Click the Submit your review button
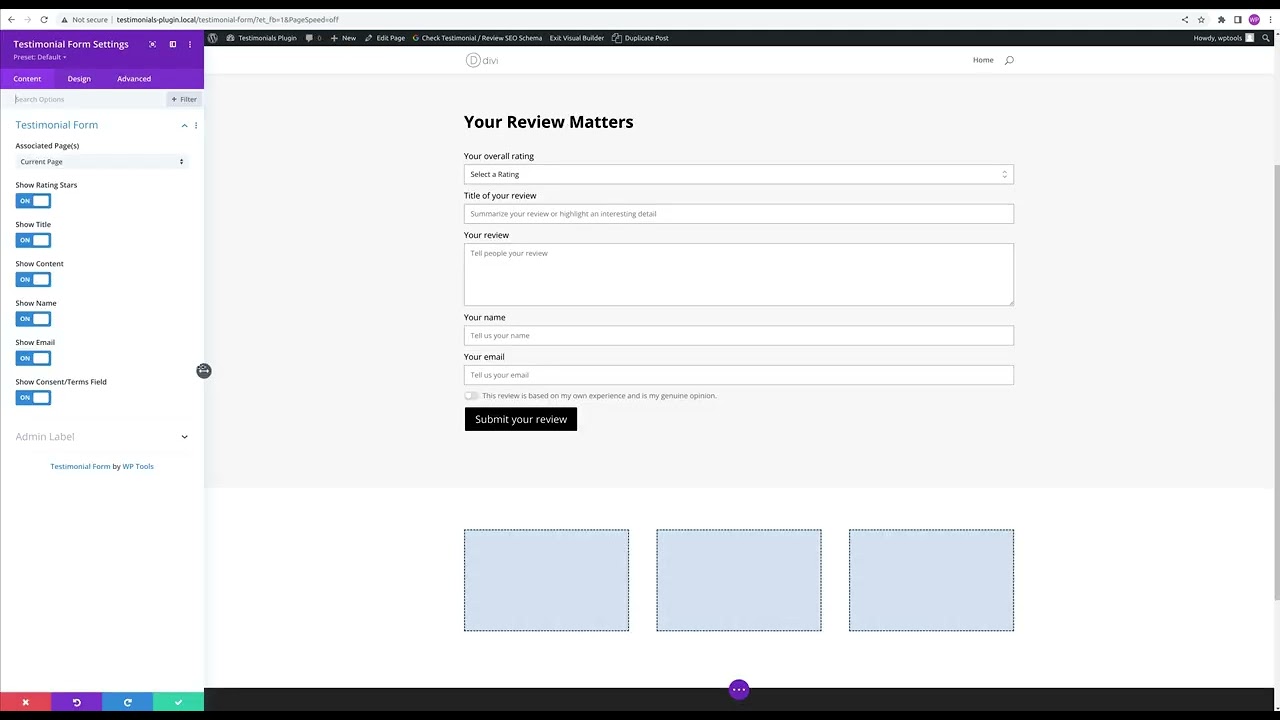 [521, 419]
